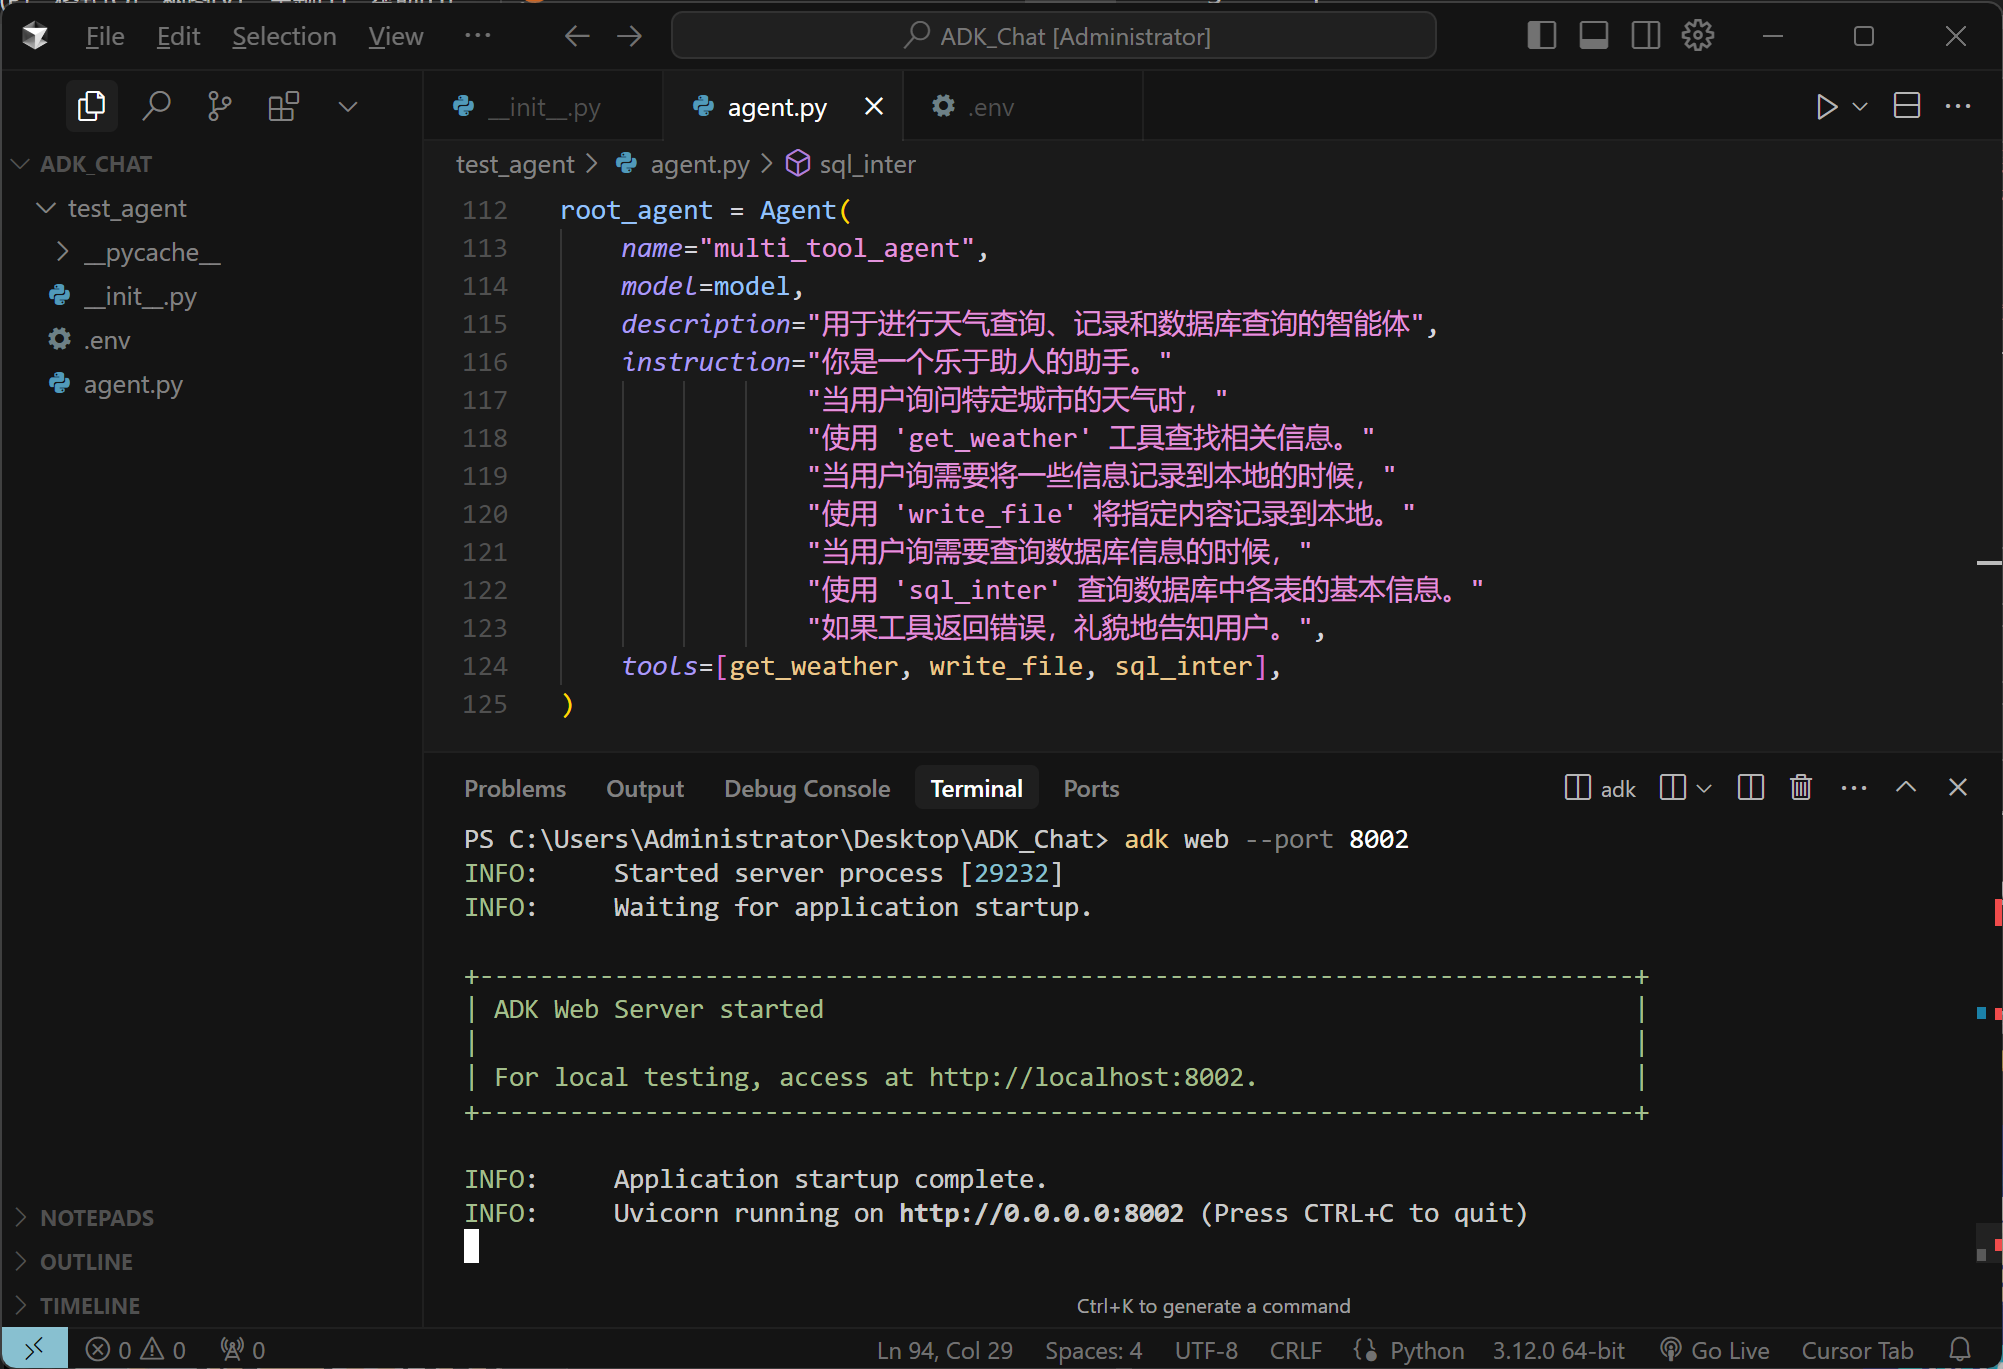Image resolution: width=2003 pixels, height=1369 pixels.
Task: Open notifications bell icon
Action: (x=1960, y=1350)
